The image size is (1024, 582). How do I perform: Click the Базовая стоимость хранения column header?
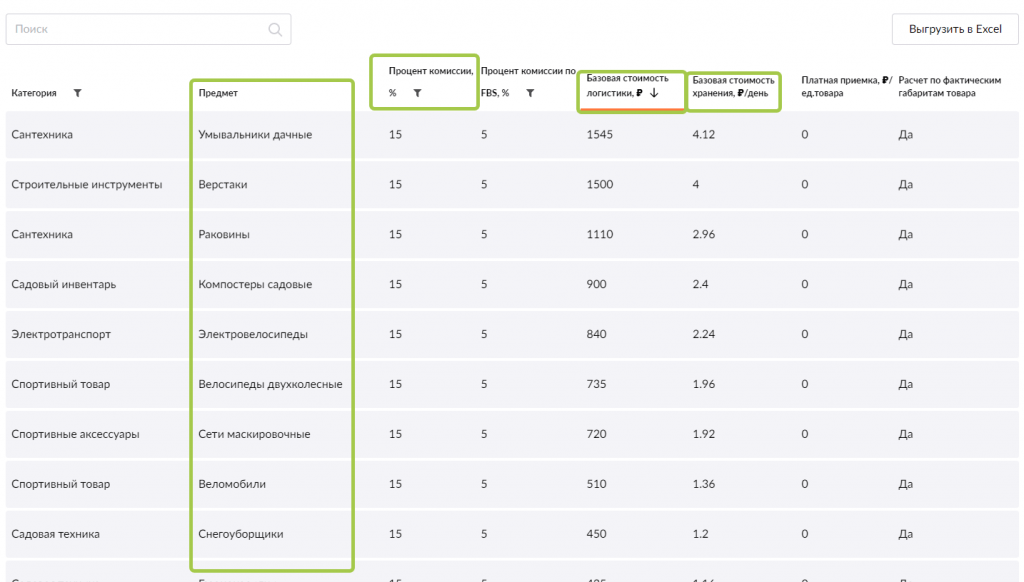point(733,87)
